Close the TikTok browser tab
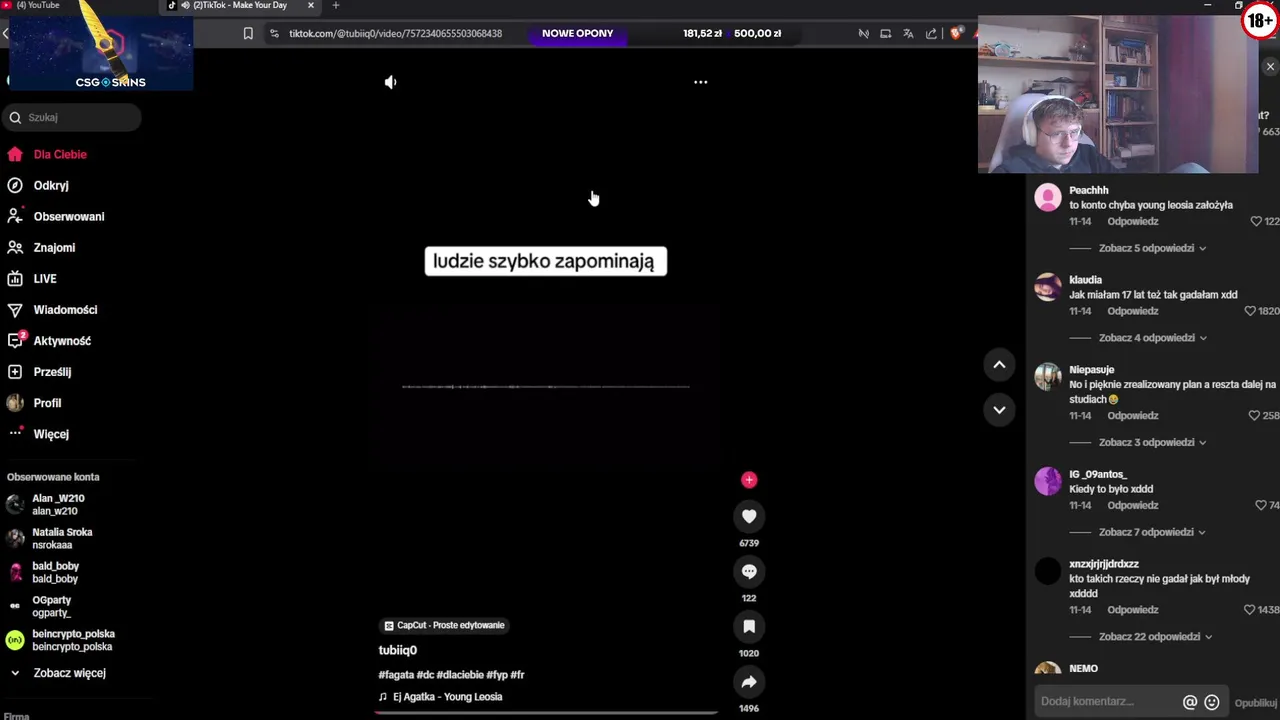The width and height of the screenshot is (1280, 720). tap(310, 5)
